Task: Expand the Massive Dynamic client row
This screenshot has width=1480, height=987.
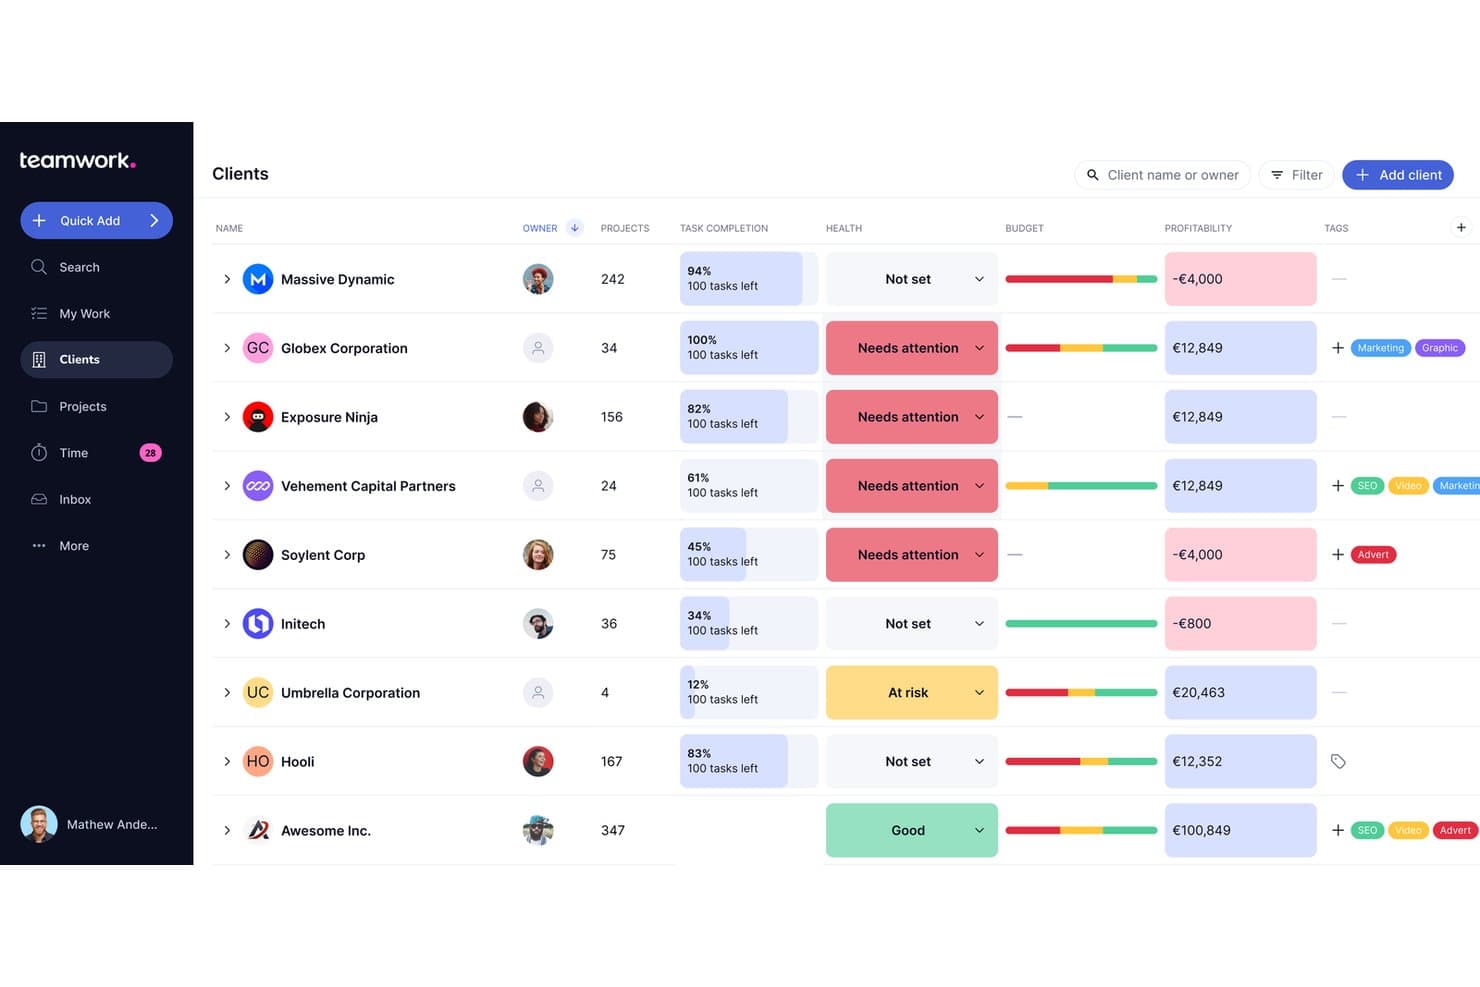Action: pyautogui.click(x=227, y=279)
